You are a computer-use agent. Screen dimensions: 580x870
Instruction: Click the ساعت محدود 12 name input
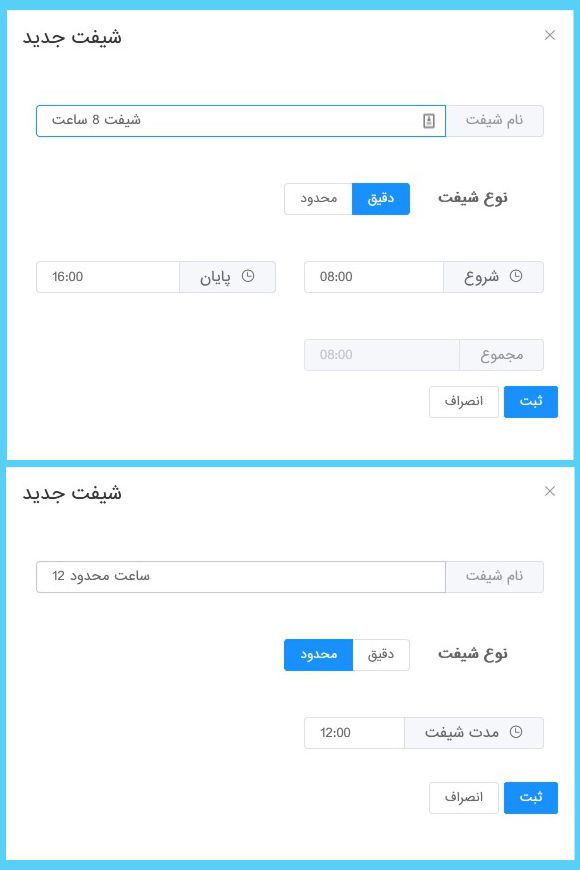240,576
